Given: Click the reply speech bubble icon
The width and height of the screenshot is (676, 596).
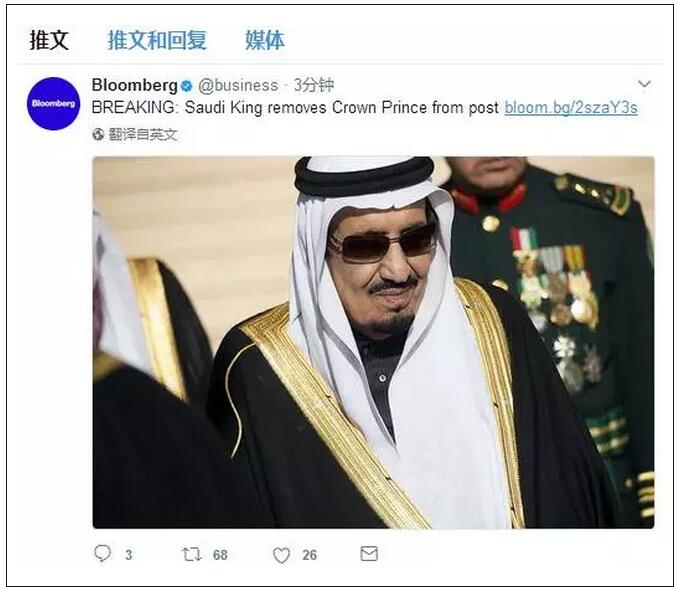Looking at the screenshot, I should [102, 554].
